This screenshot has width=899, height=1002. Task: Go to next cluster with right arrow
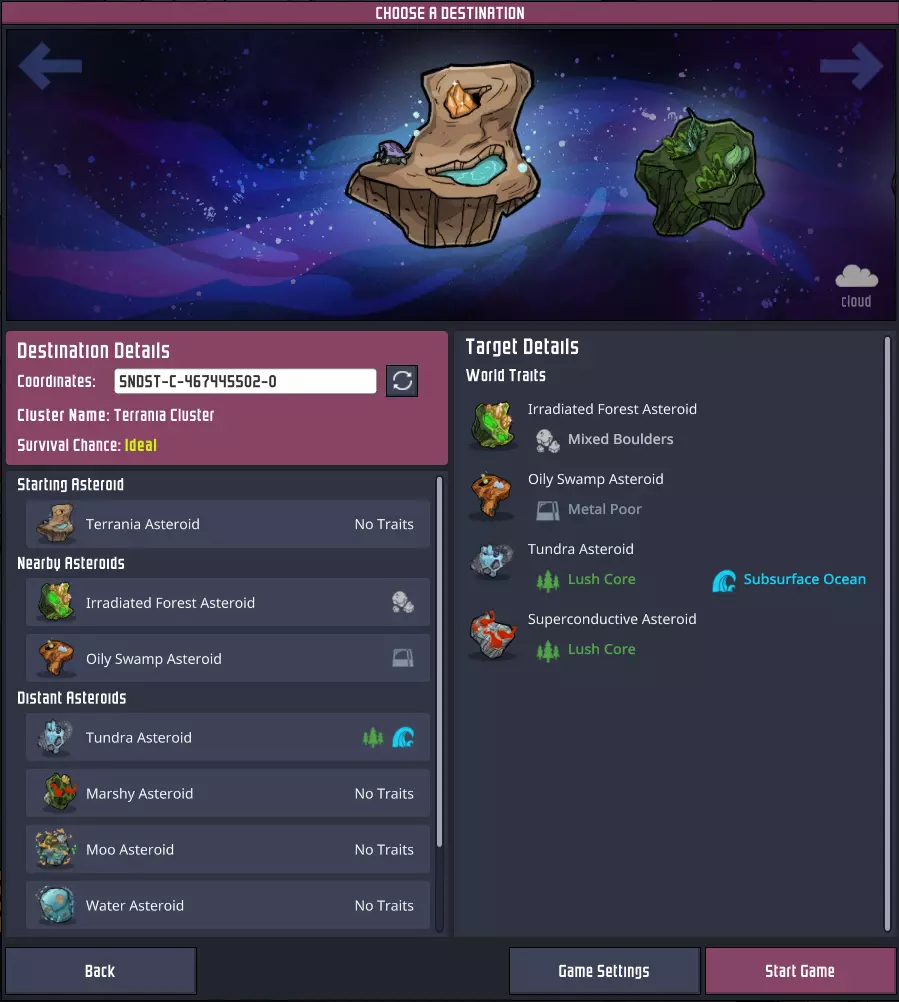click(850, 65)
